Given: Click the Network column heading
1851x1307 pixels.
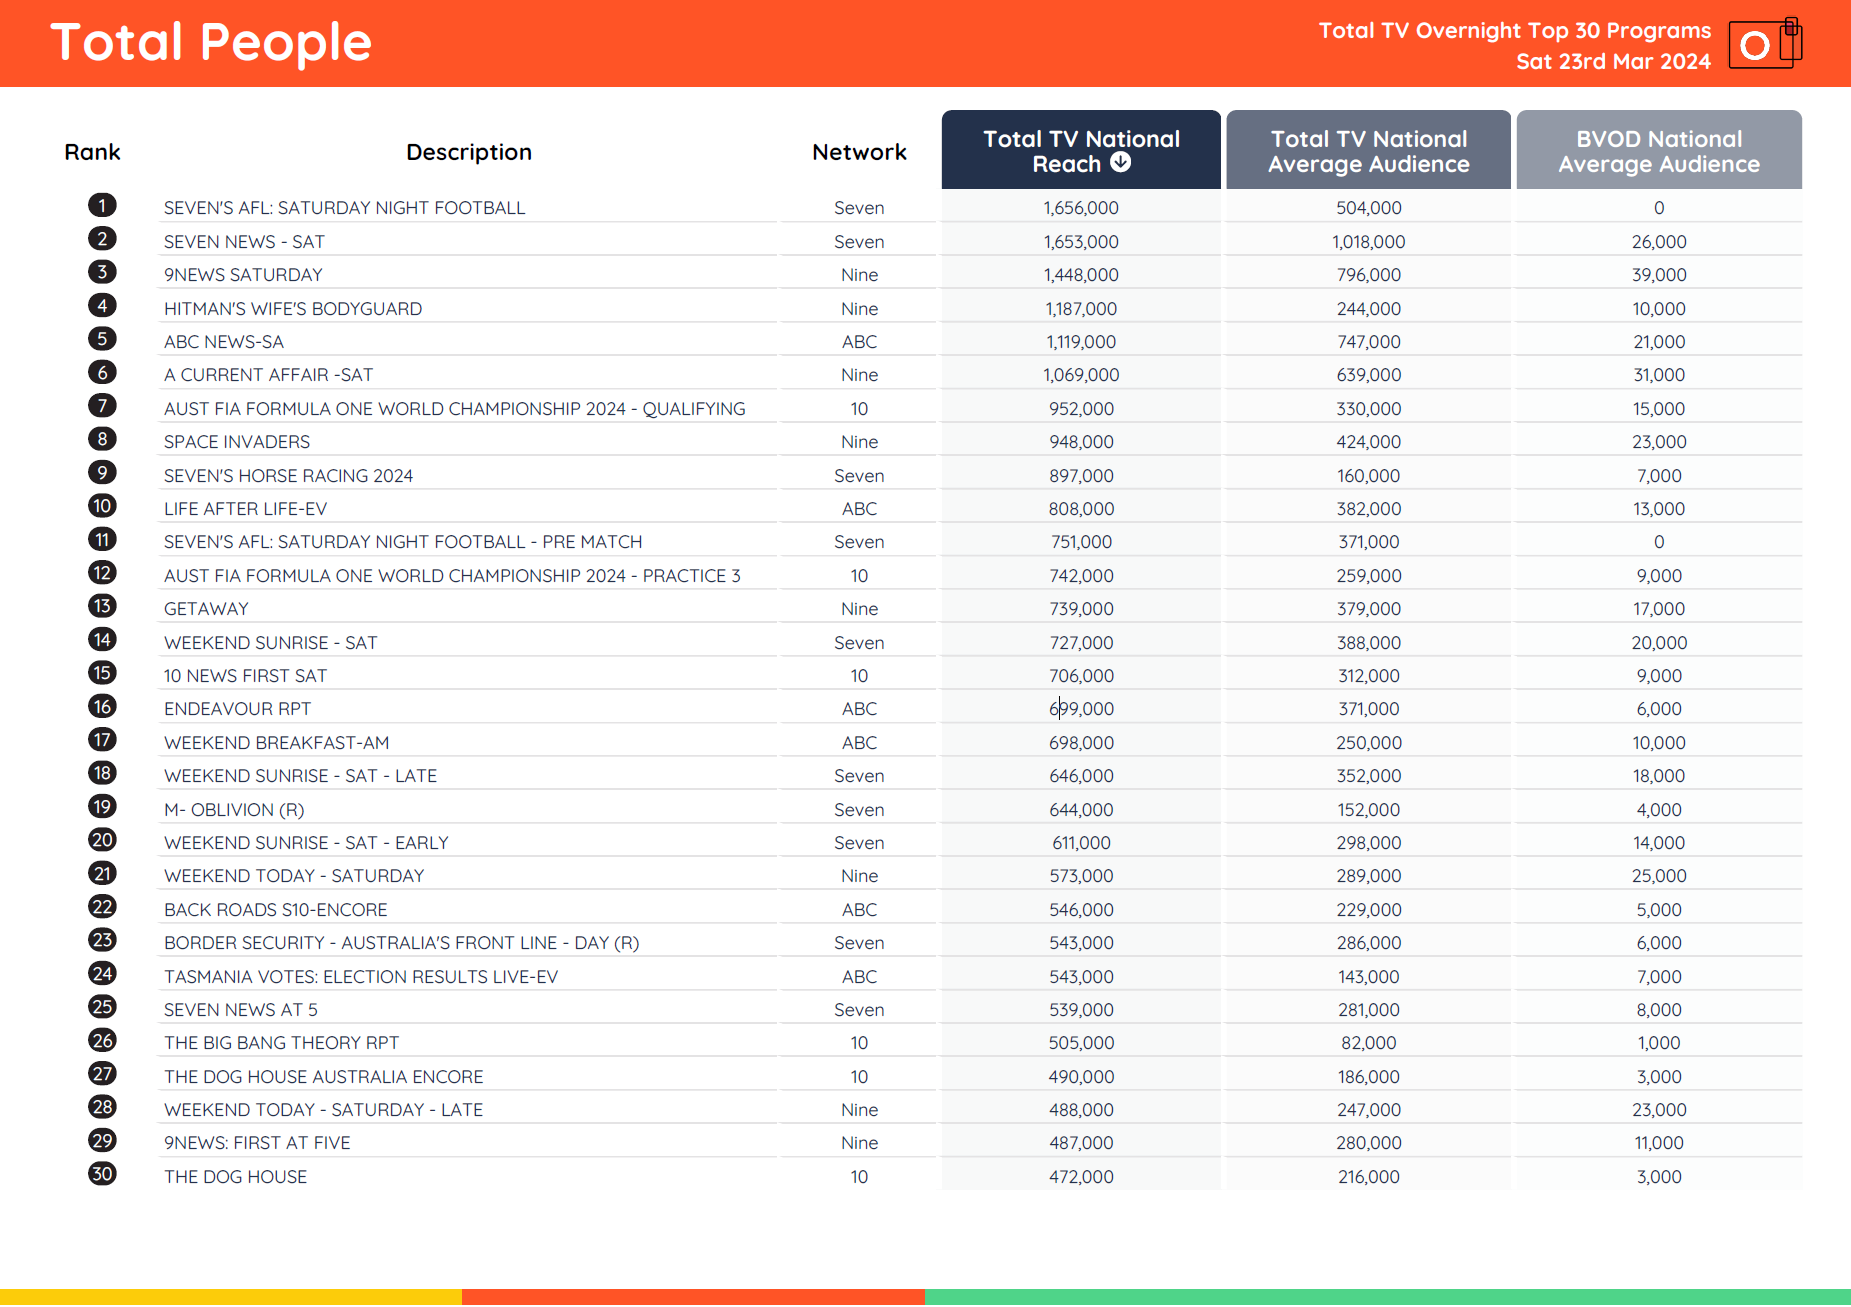Looking at the screenshot, I should tap(859, 152).
